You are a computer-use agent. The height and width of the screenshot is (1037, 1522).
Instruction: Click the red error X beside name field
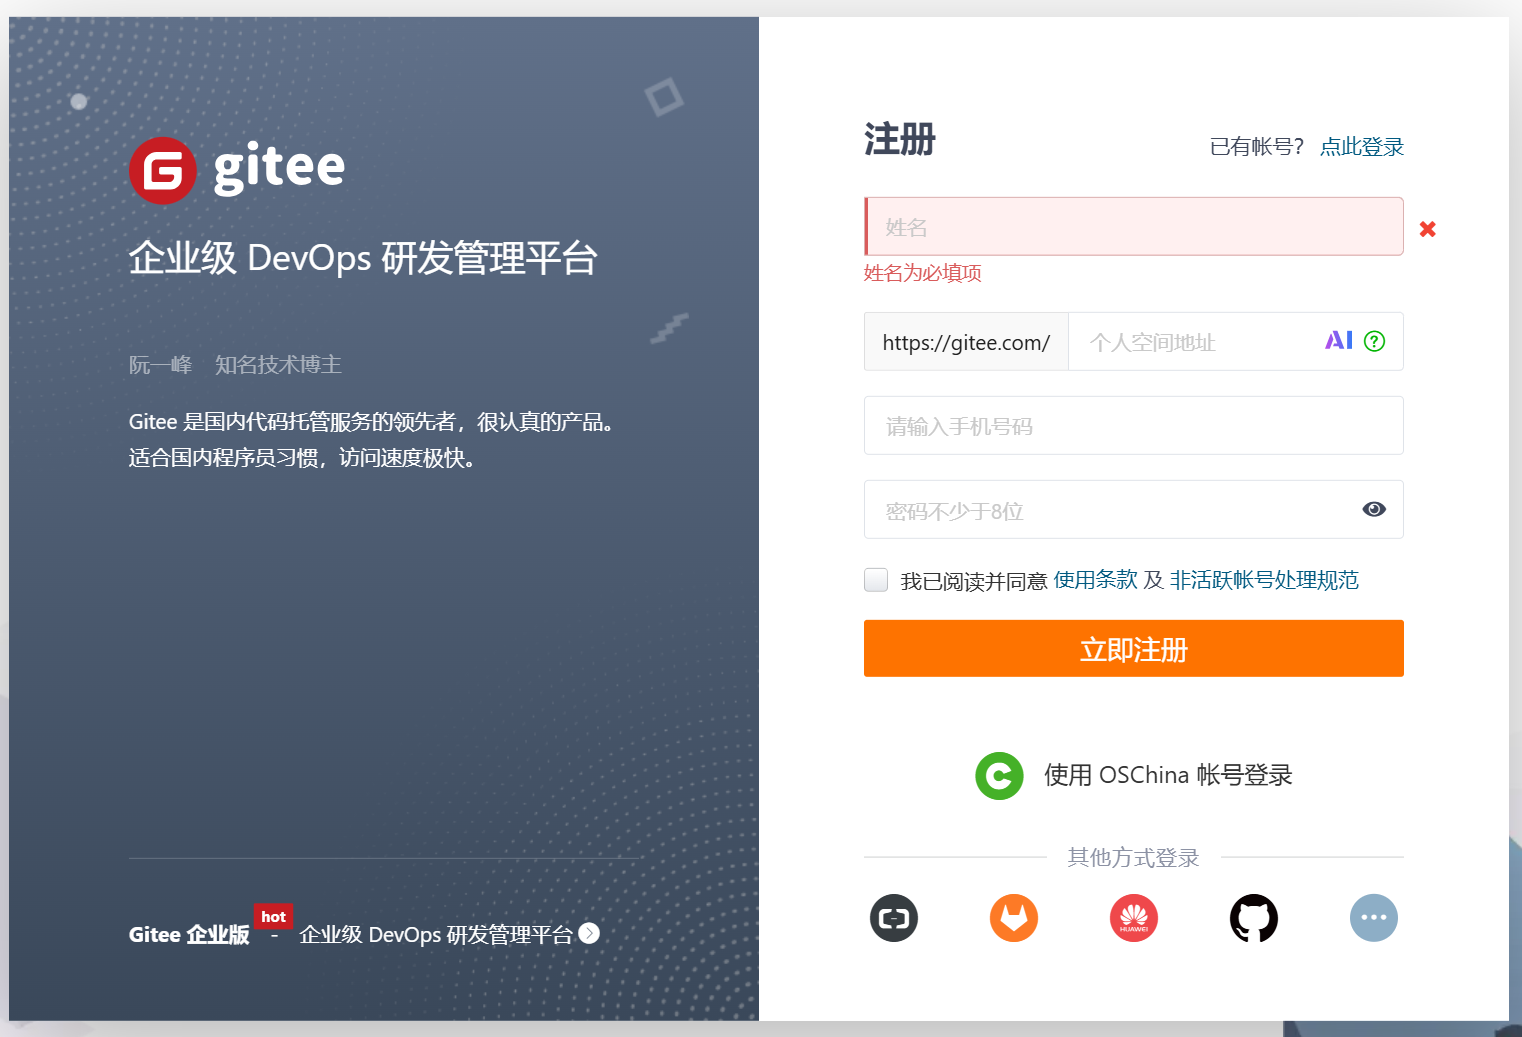[1428, 229]
